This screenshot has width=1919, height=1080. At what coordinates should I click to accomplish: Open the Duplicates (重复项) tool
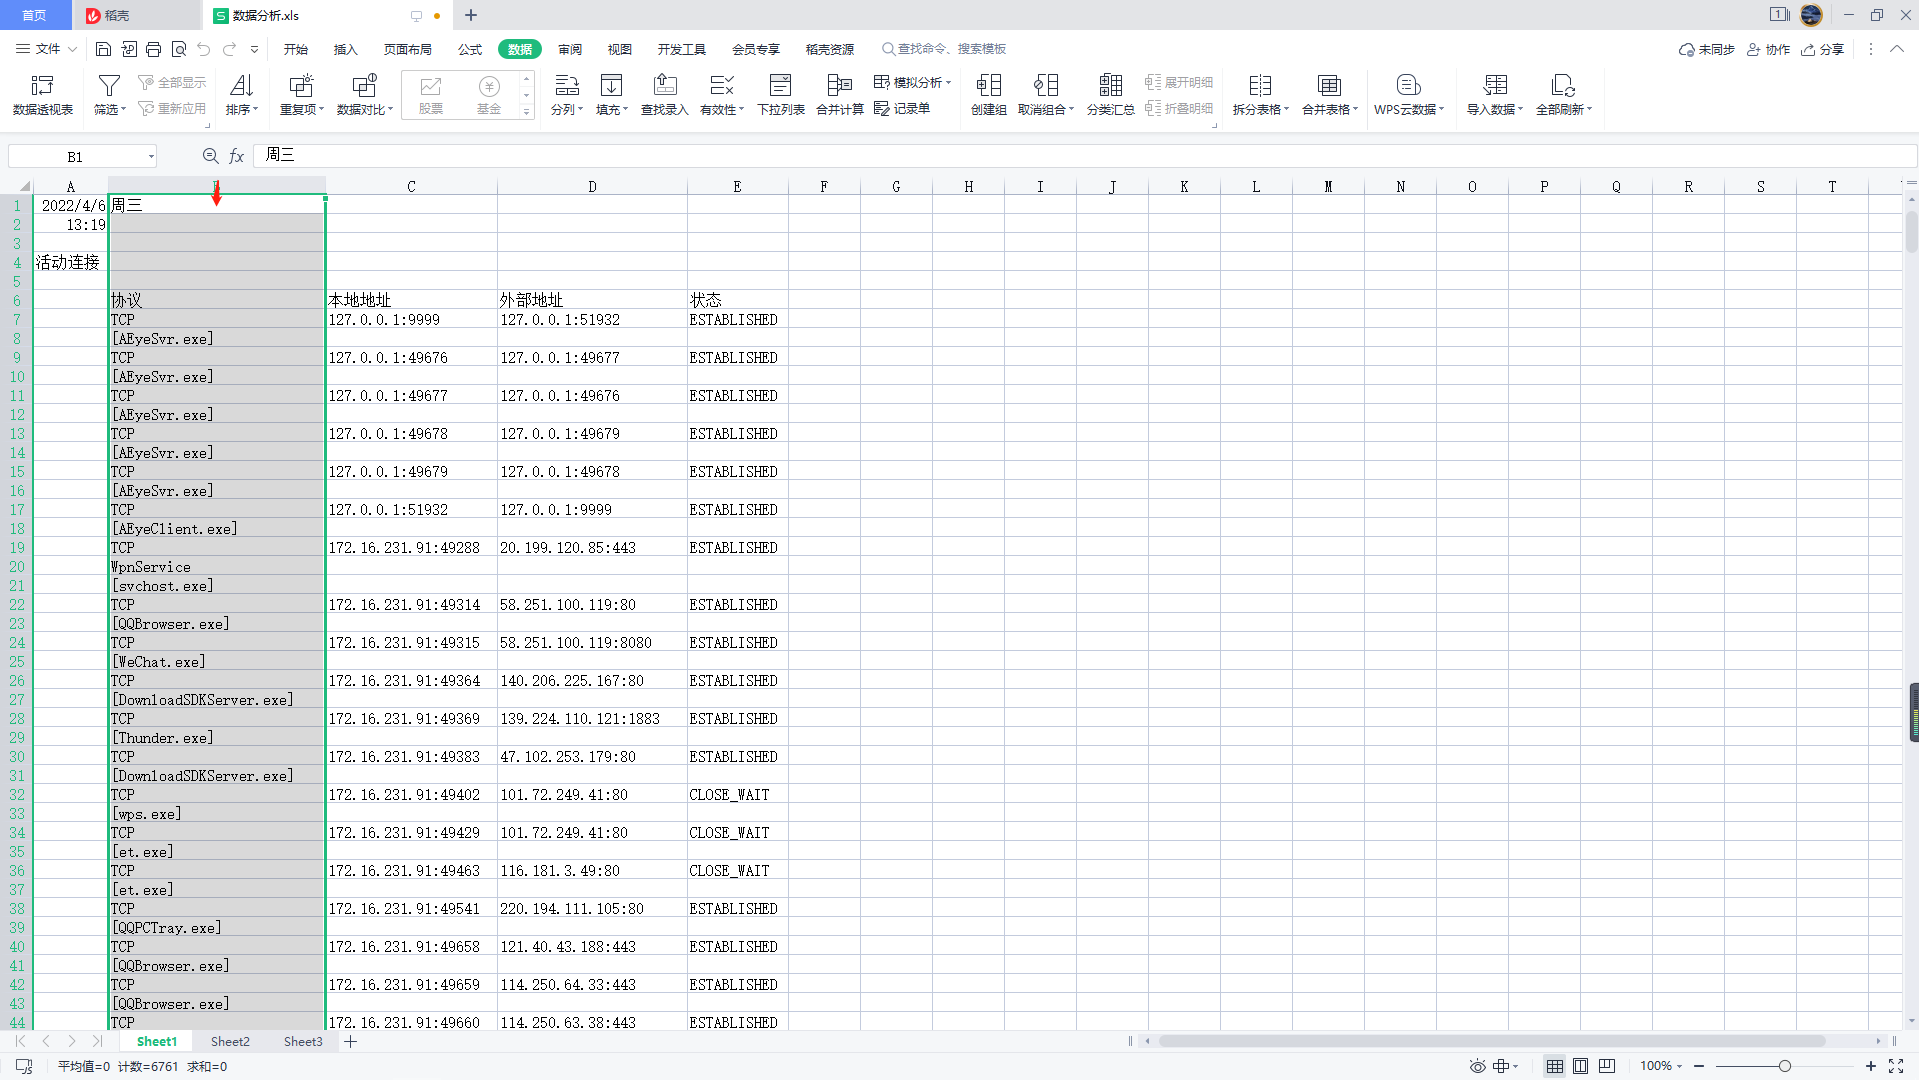click(301, 95)
